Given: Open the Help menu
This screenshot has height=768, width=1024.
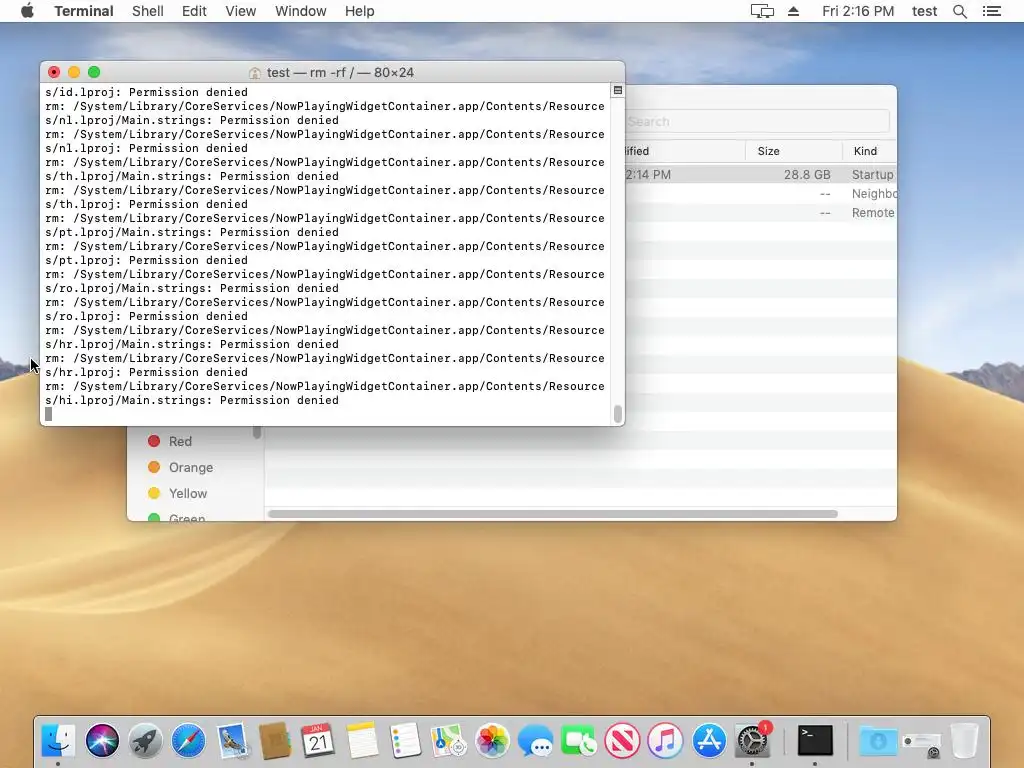Looking at the screenshot, I should coord(359,11).
